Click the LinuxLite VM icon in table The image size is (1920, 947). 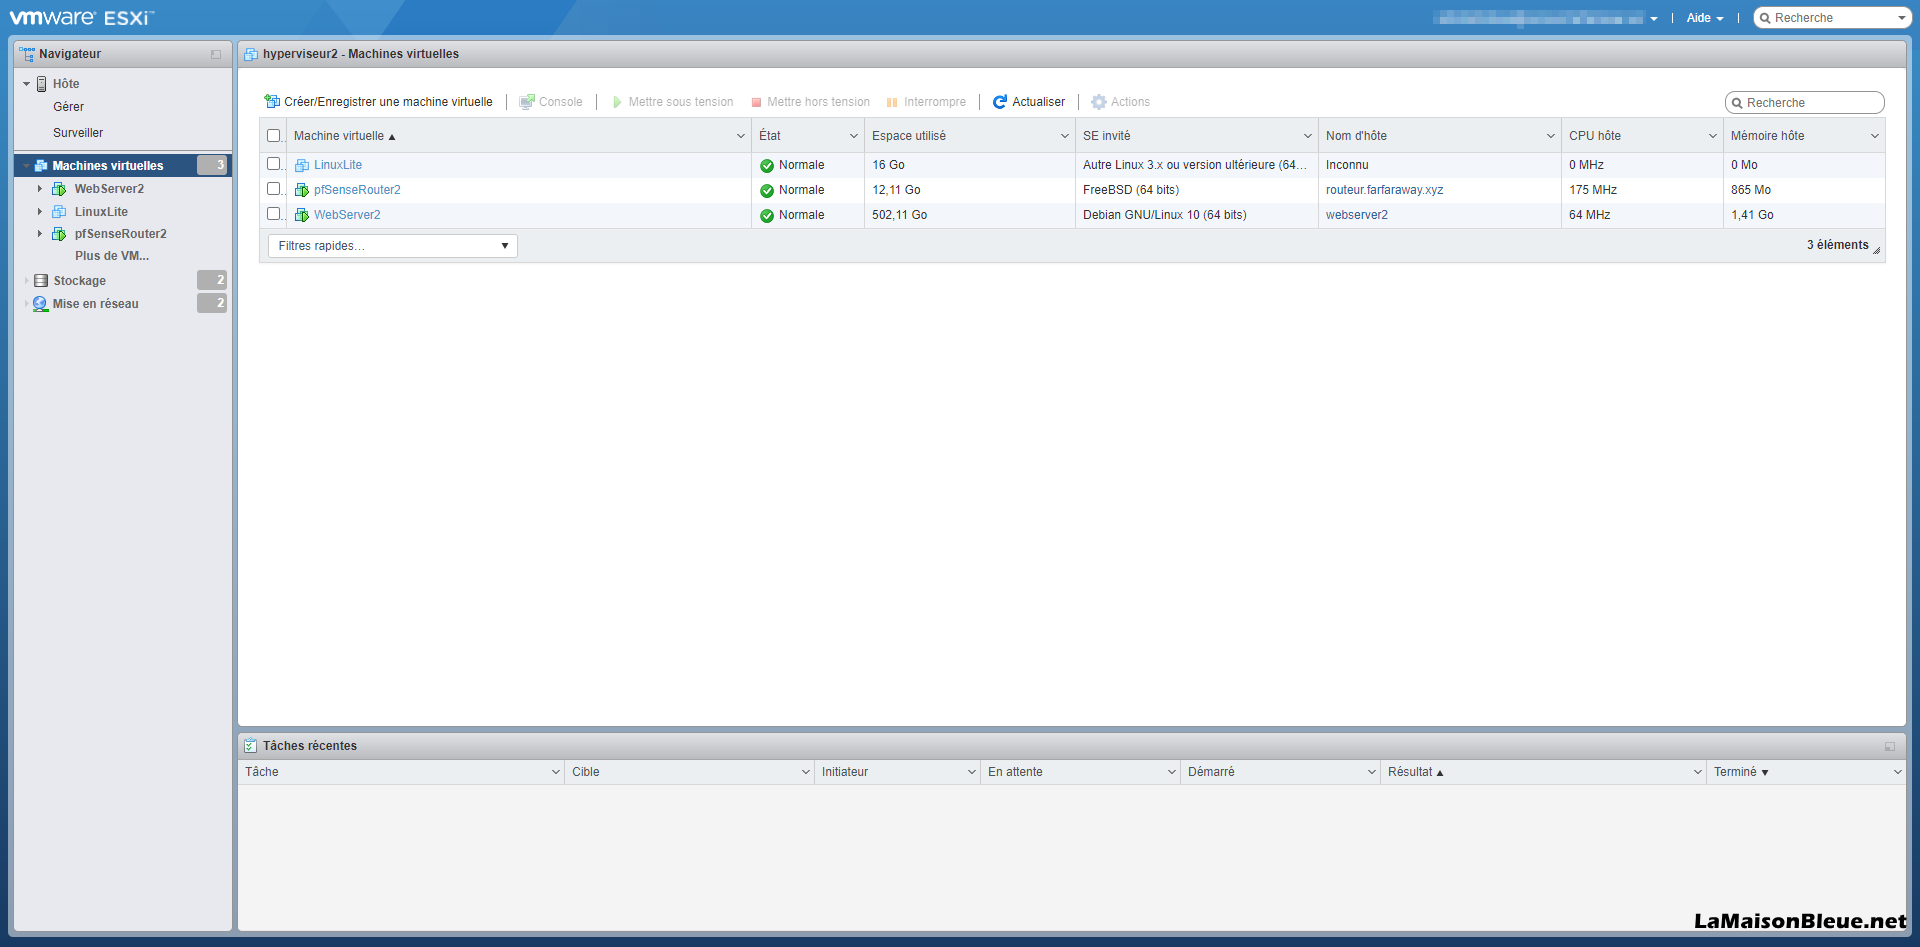coord(302,165)
